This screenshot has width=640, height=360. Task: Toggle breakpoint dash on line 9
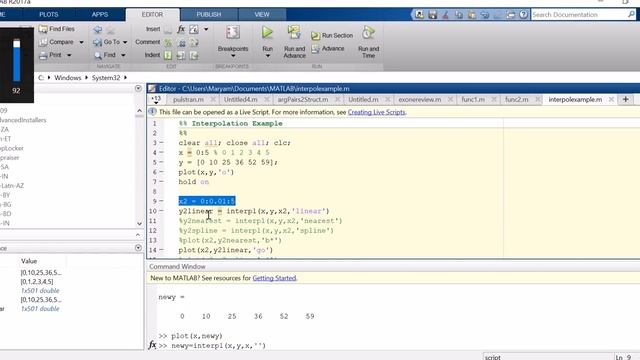162,201
